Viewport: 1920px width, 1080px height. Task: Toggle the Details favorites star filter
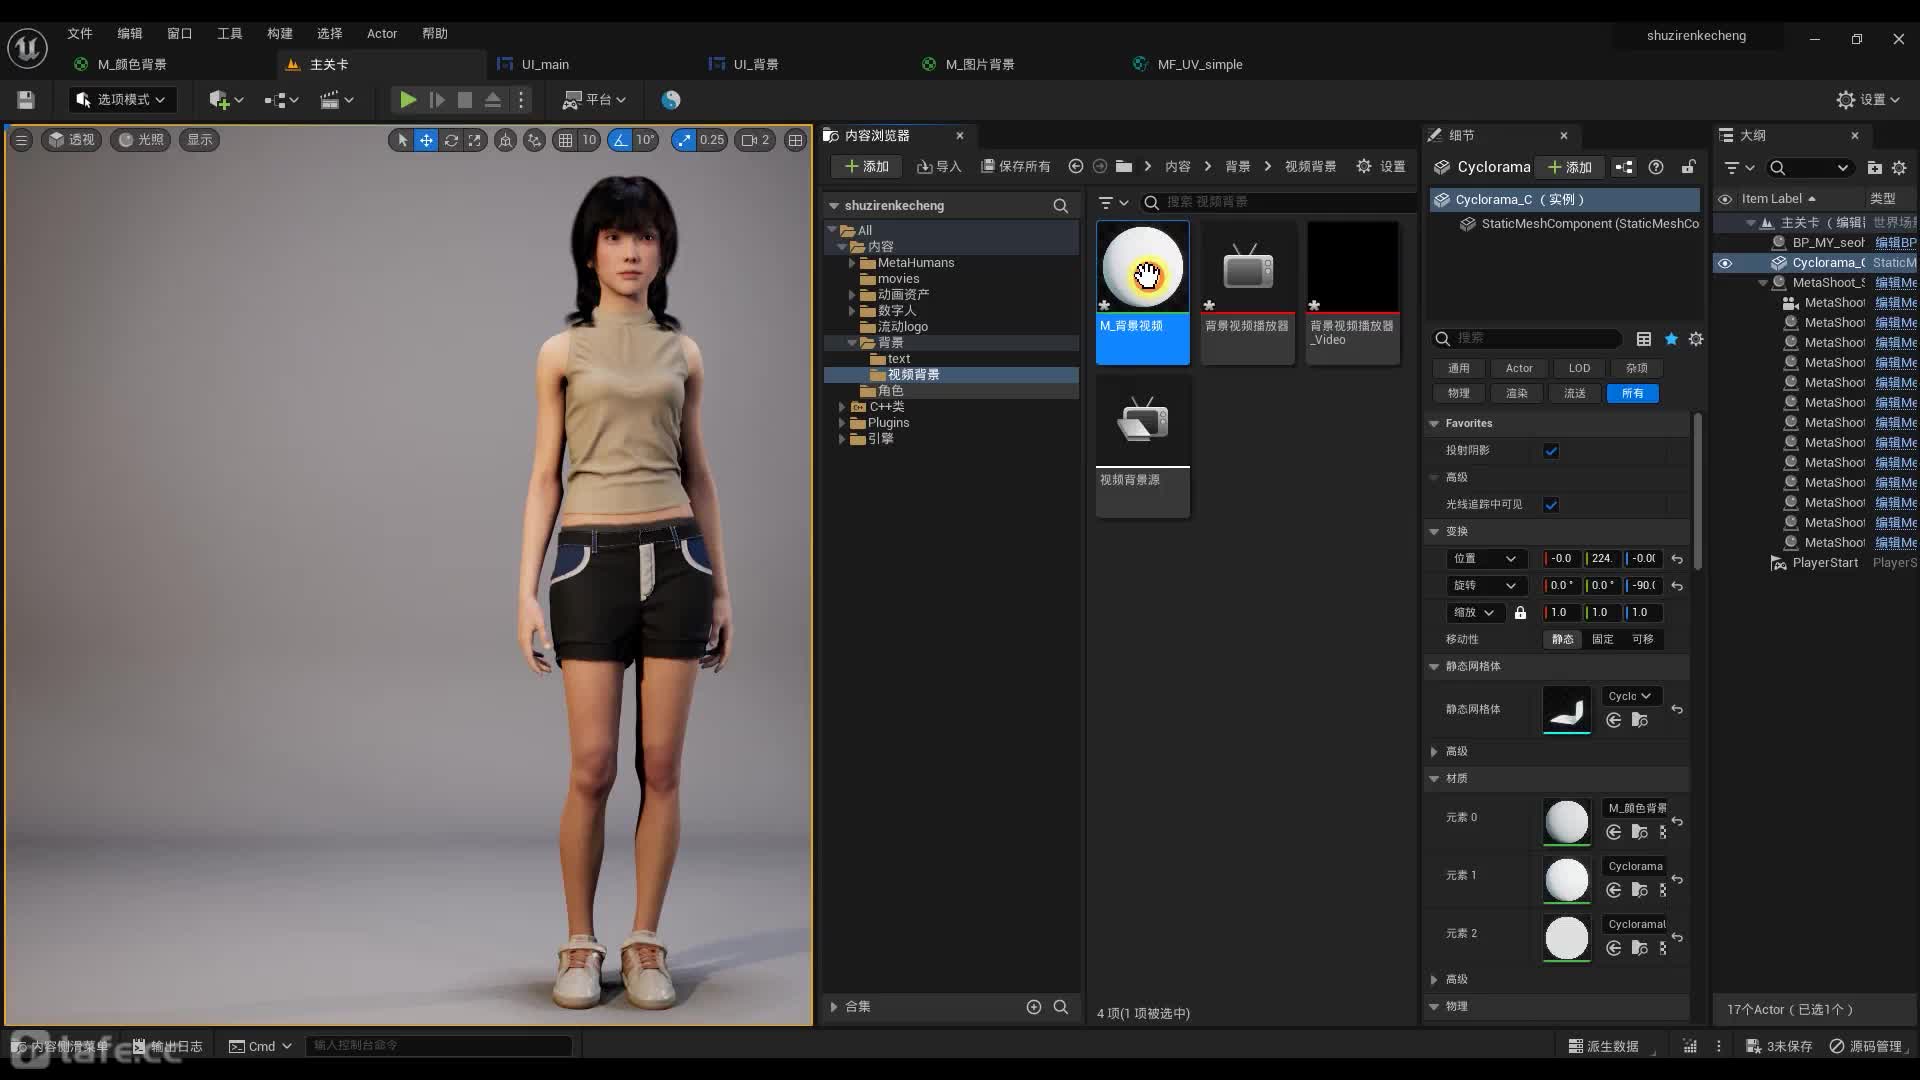point(1671,339)
